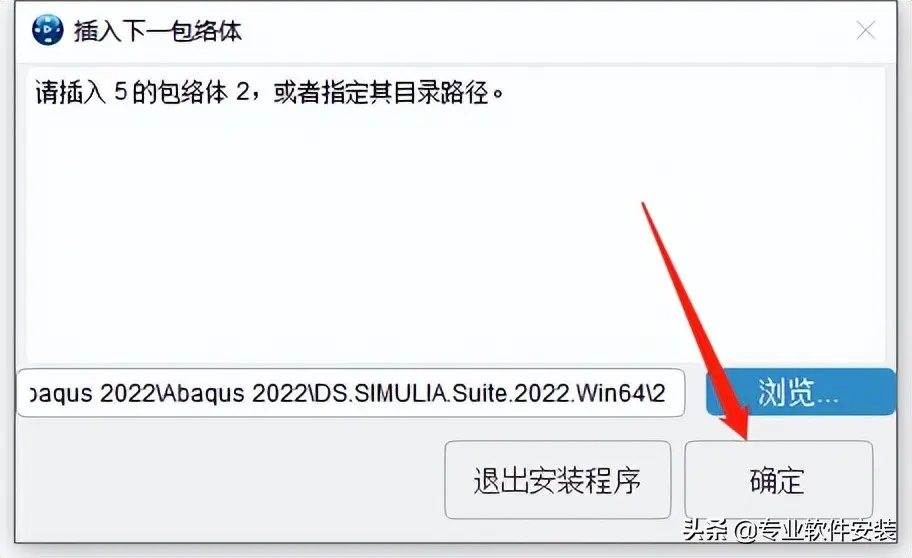Click the 退出安装程序 button
This screenshot has width=912, height=558.
557,480
